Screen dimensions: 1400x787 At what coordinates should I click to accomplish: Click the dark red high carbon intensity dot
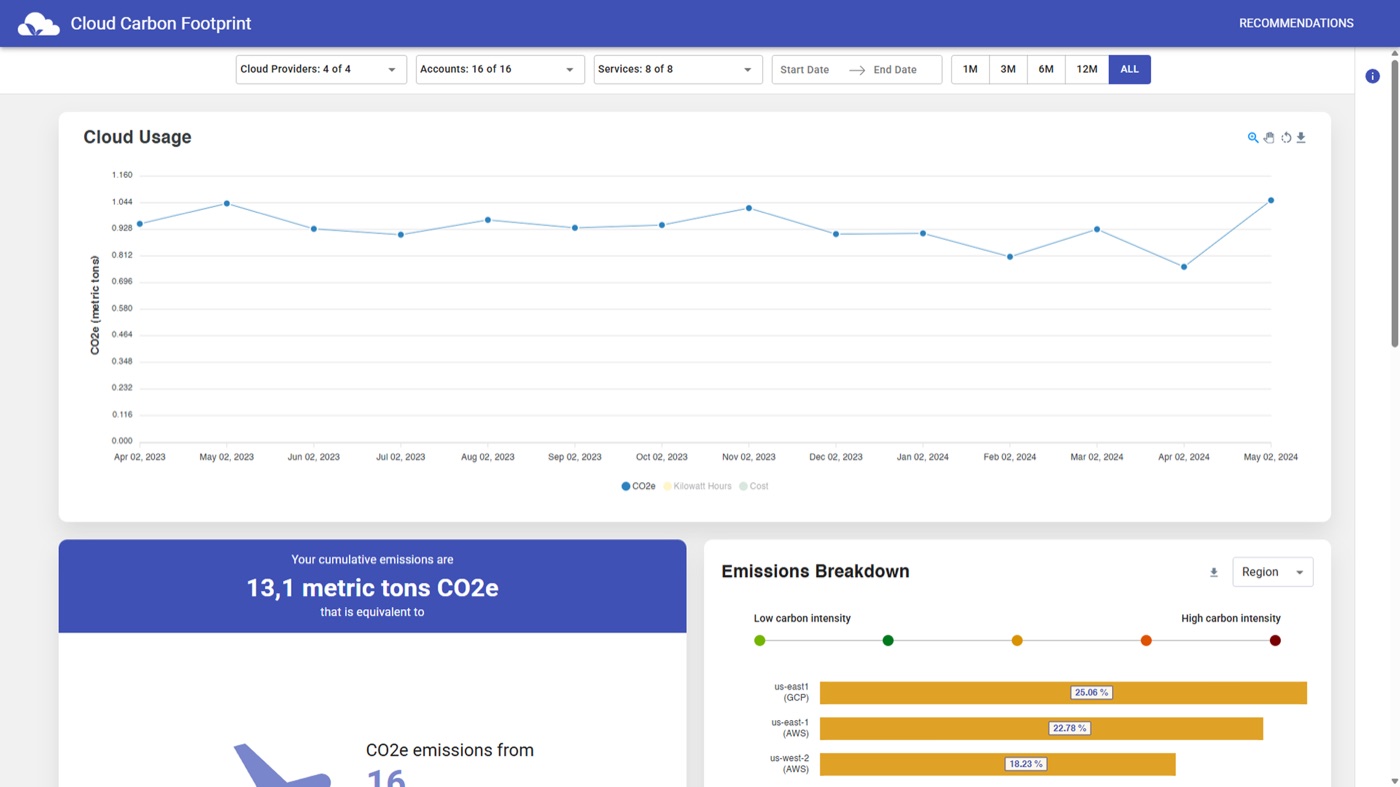(1275, 641)
